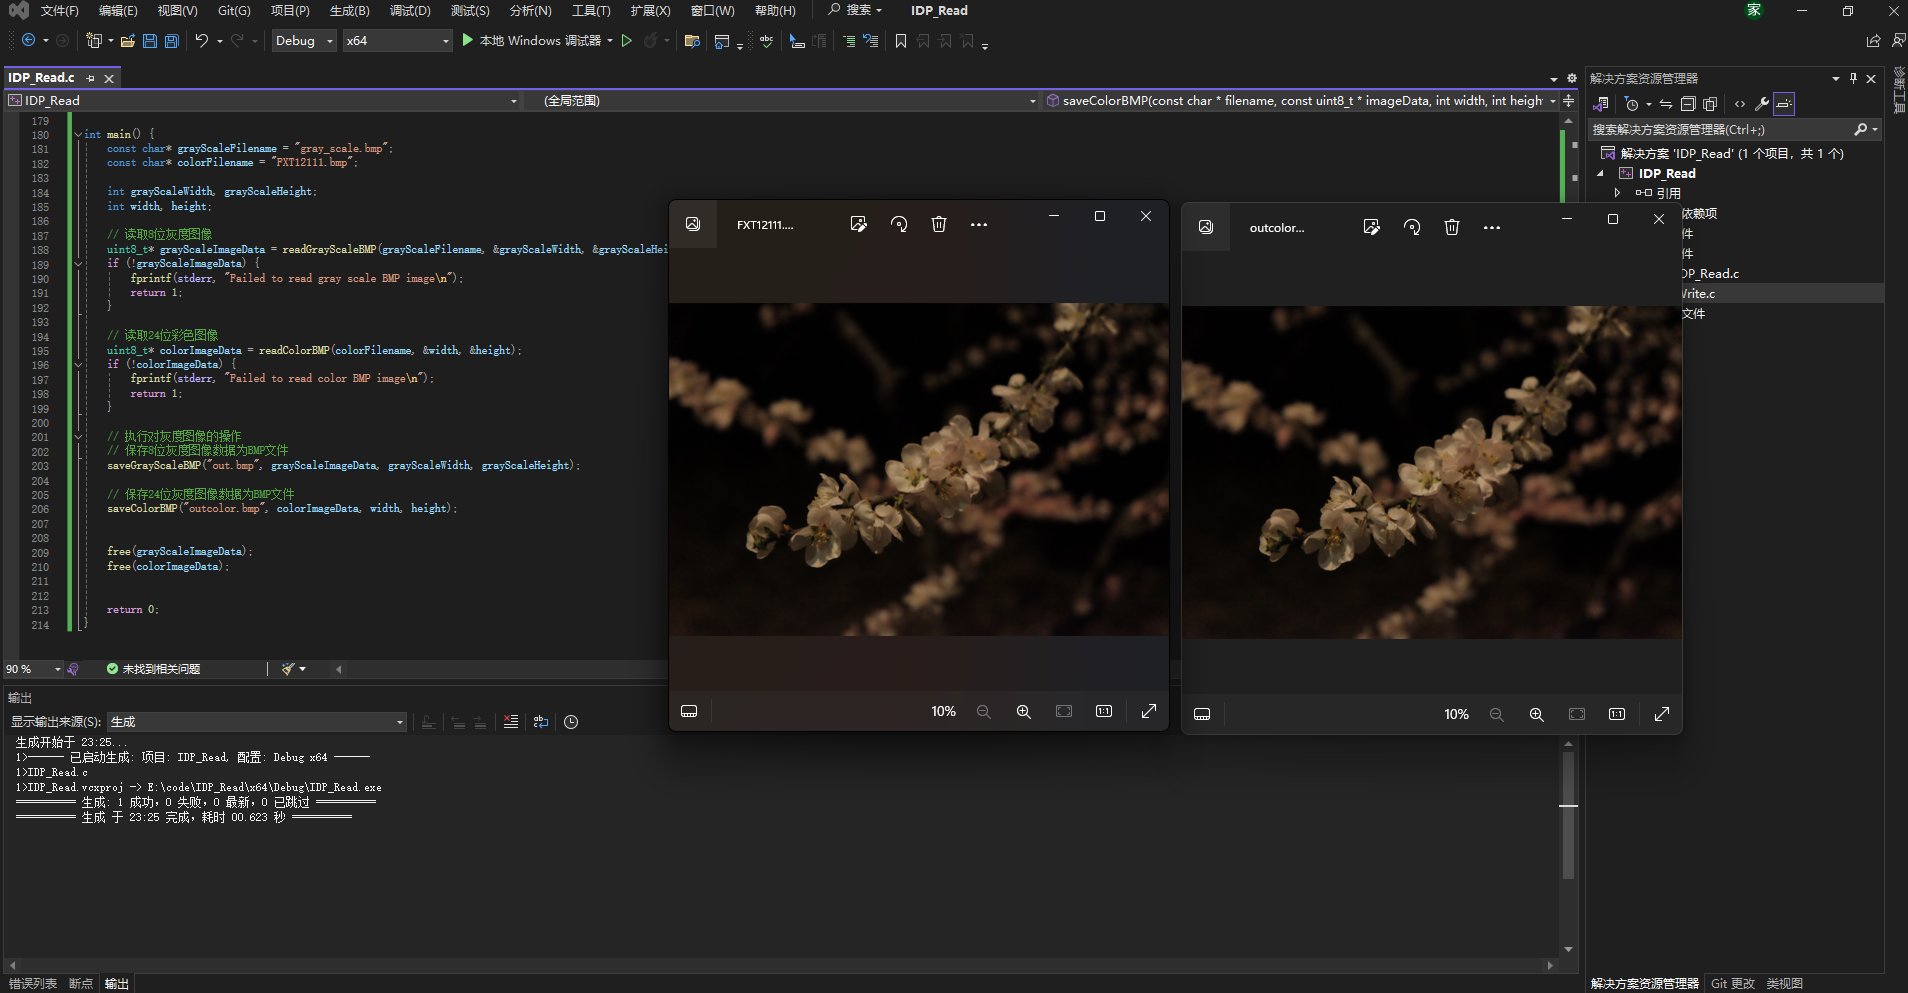The height and width of the screenshot is (993, 1908).
Task: Delete the image in outcolor viewer
Action: (x=1452, y=227)
